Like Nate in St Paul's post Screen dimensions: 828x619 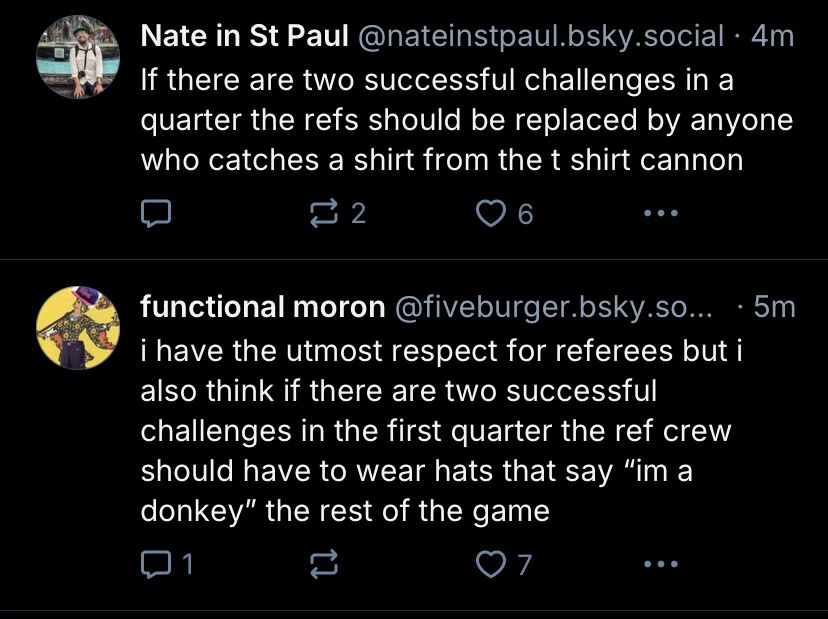point(491,212)
